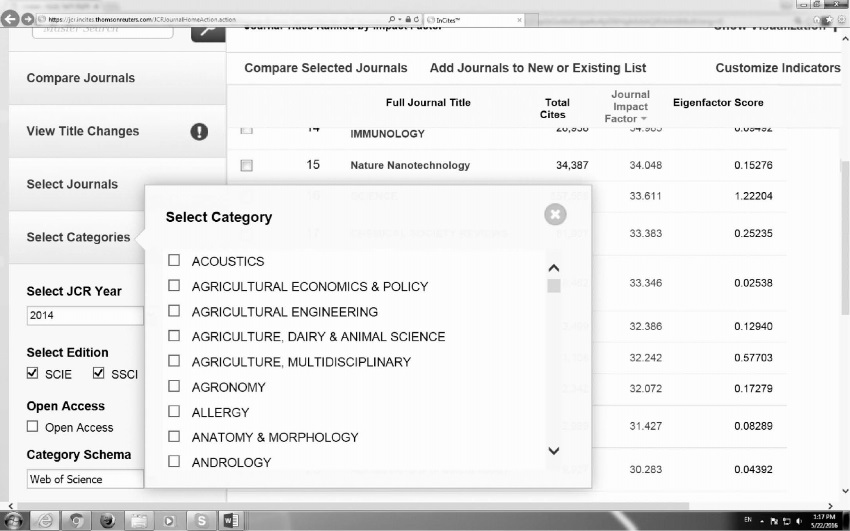Open the Windows Start button
Viewport: 850px width, 531px height.
point(12,521)
